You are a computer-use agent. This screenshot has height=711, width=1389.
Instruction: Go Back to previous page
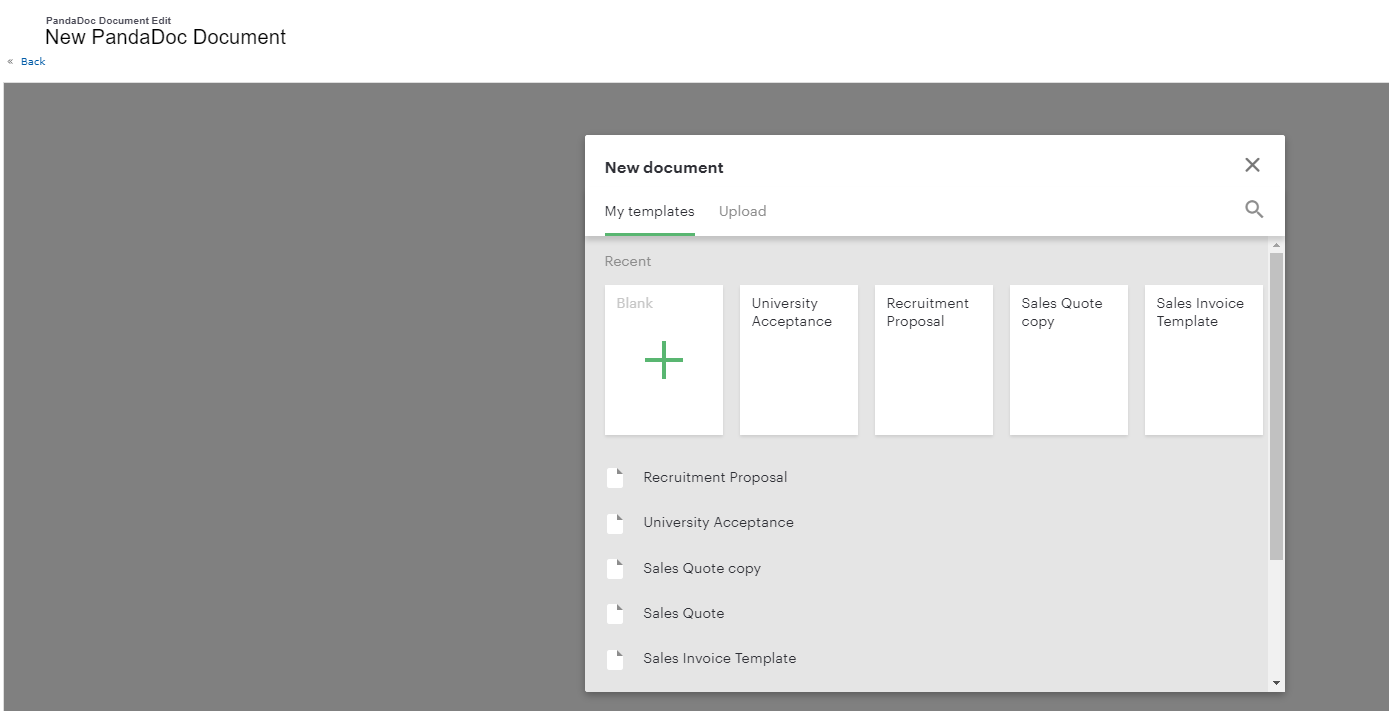coord(33,62)
